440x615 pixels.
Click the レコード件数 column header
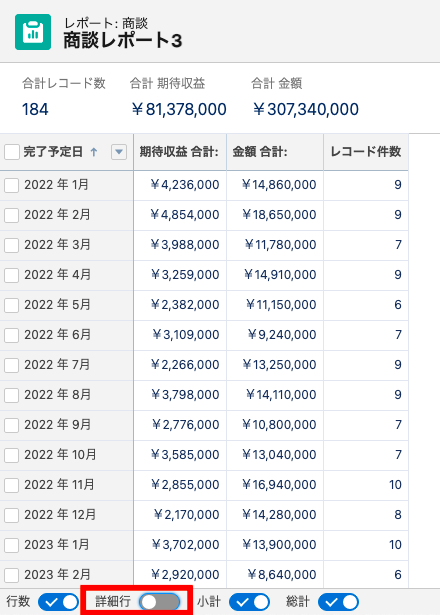pos(366,152)
